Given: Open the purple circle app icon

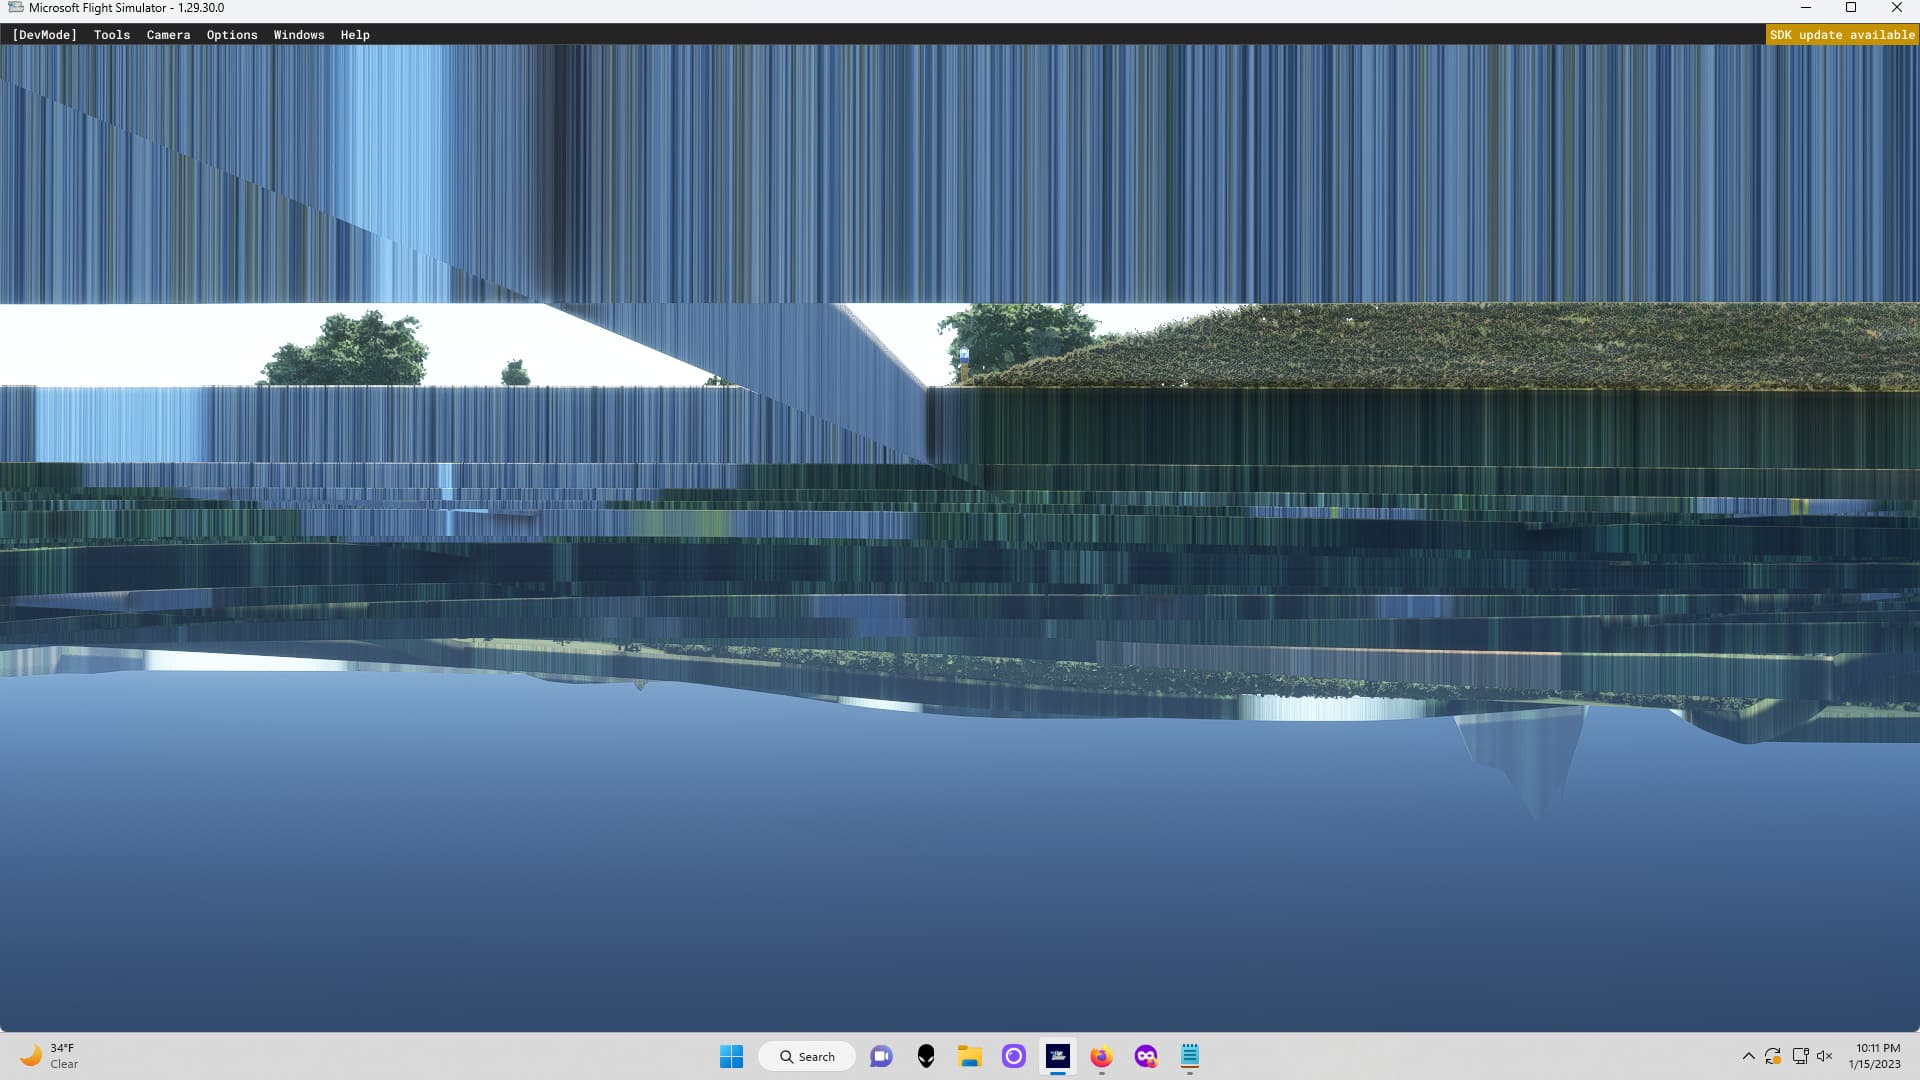Looking at the screenshot, I should (1013, 1056).
